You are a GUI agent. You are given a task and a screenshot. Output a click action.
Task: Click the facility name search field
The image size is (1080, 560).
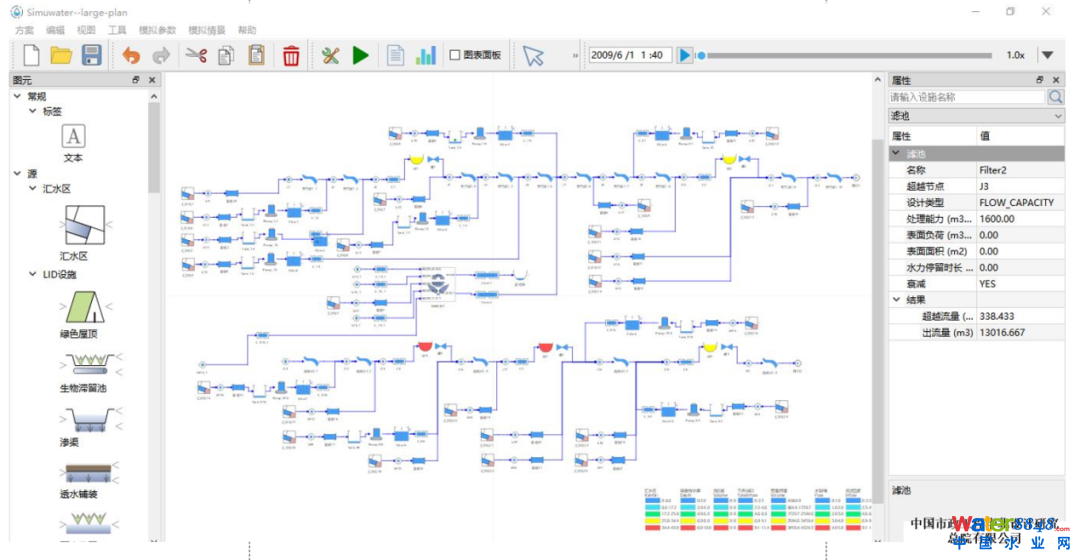(966, 97)
